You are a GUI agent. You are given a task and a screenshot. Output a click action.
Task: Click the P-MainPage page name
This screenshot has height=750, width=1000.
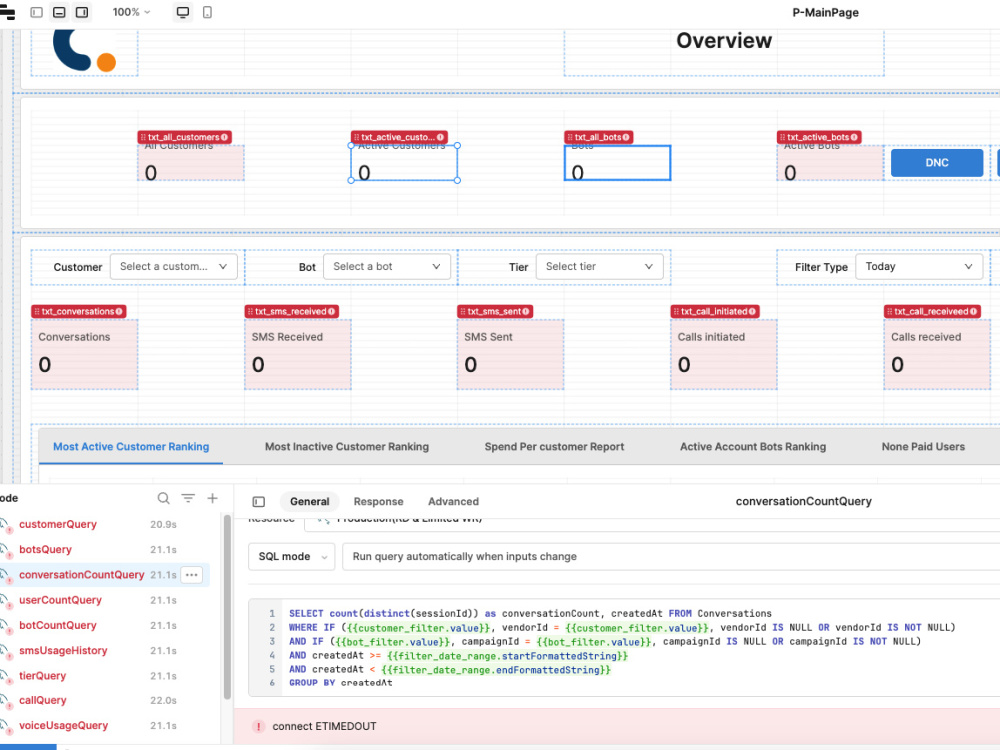(825, 12)
